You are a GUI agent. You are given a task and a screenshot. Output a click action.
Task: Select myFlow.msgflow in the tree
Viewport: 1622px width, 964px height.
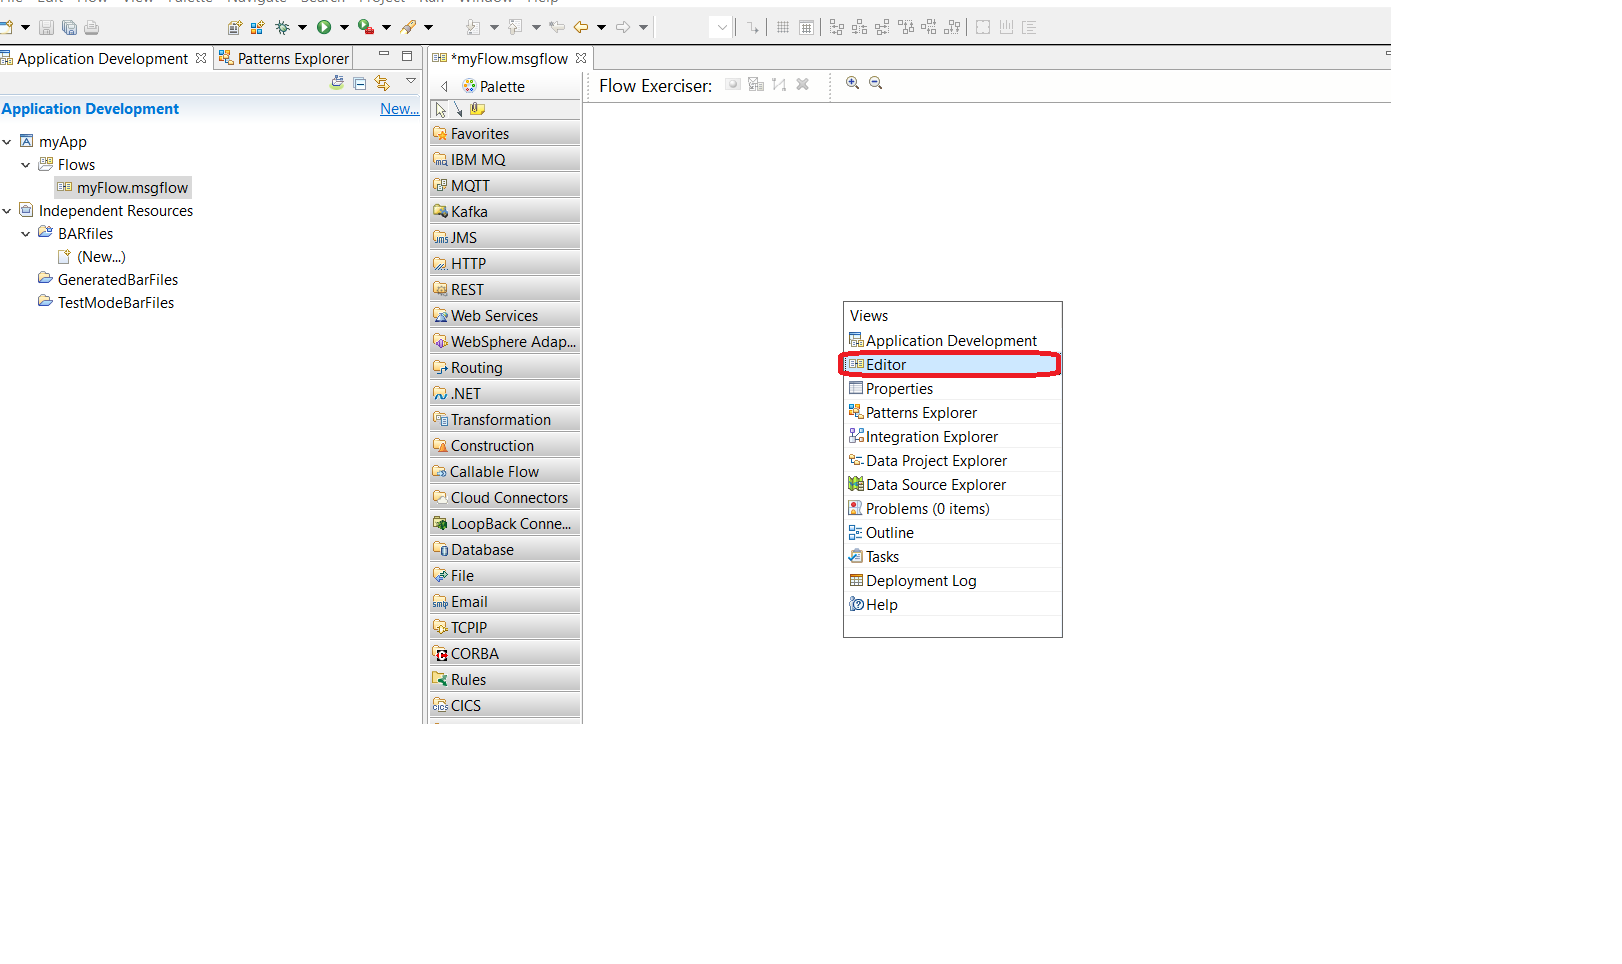pos(122,188)
